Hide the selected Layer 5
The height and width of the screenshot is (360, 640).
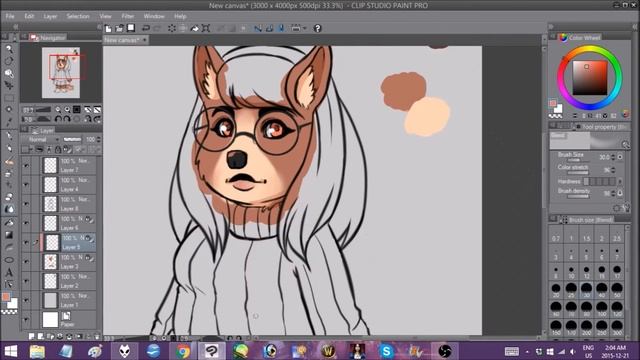pyautogui.click(x=27, y=242)
